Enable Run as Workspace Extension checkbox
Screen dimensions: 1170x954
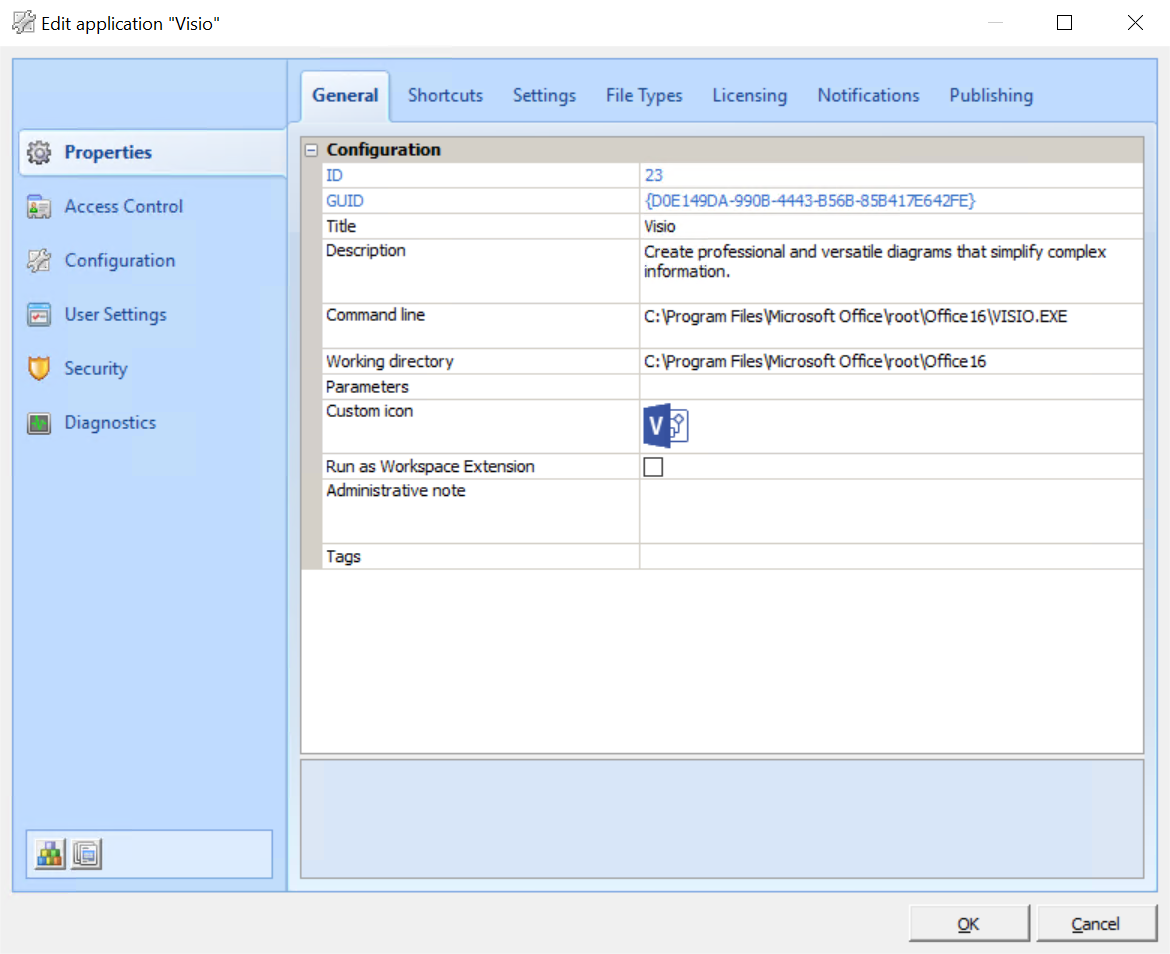pyautogui.click(x=653, y=467)
